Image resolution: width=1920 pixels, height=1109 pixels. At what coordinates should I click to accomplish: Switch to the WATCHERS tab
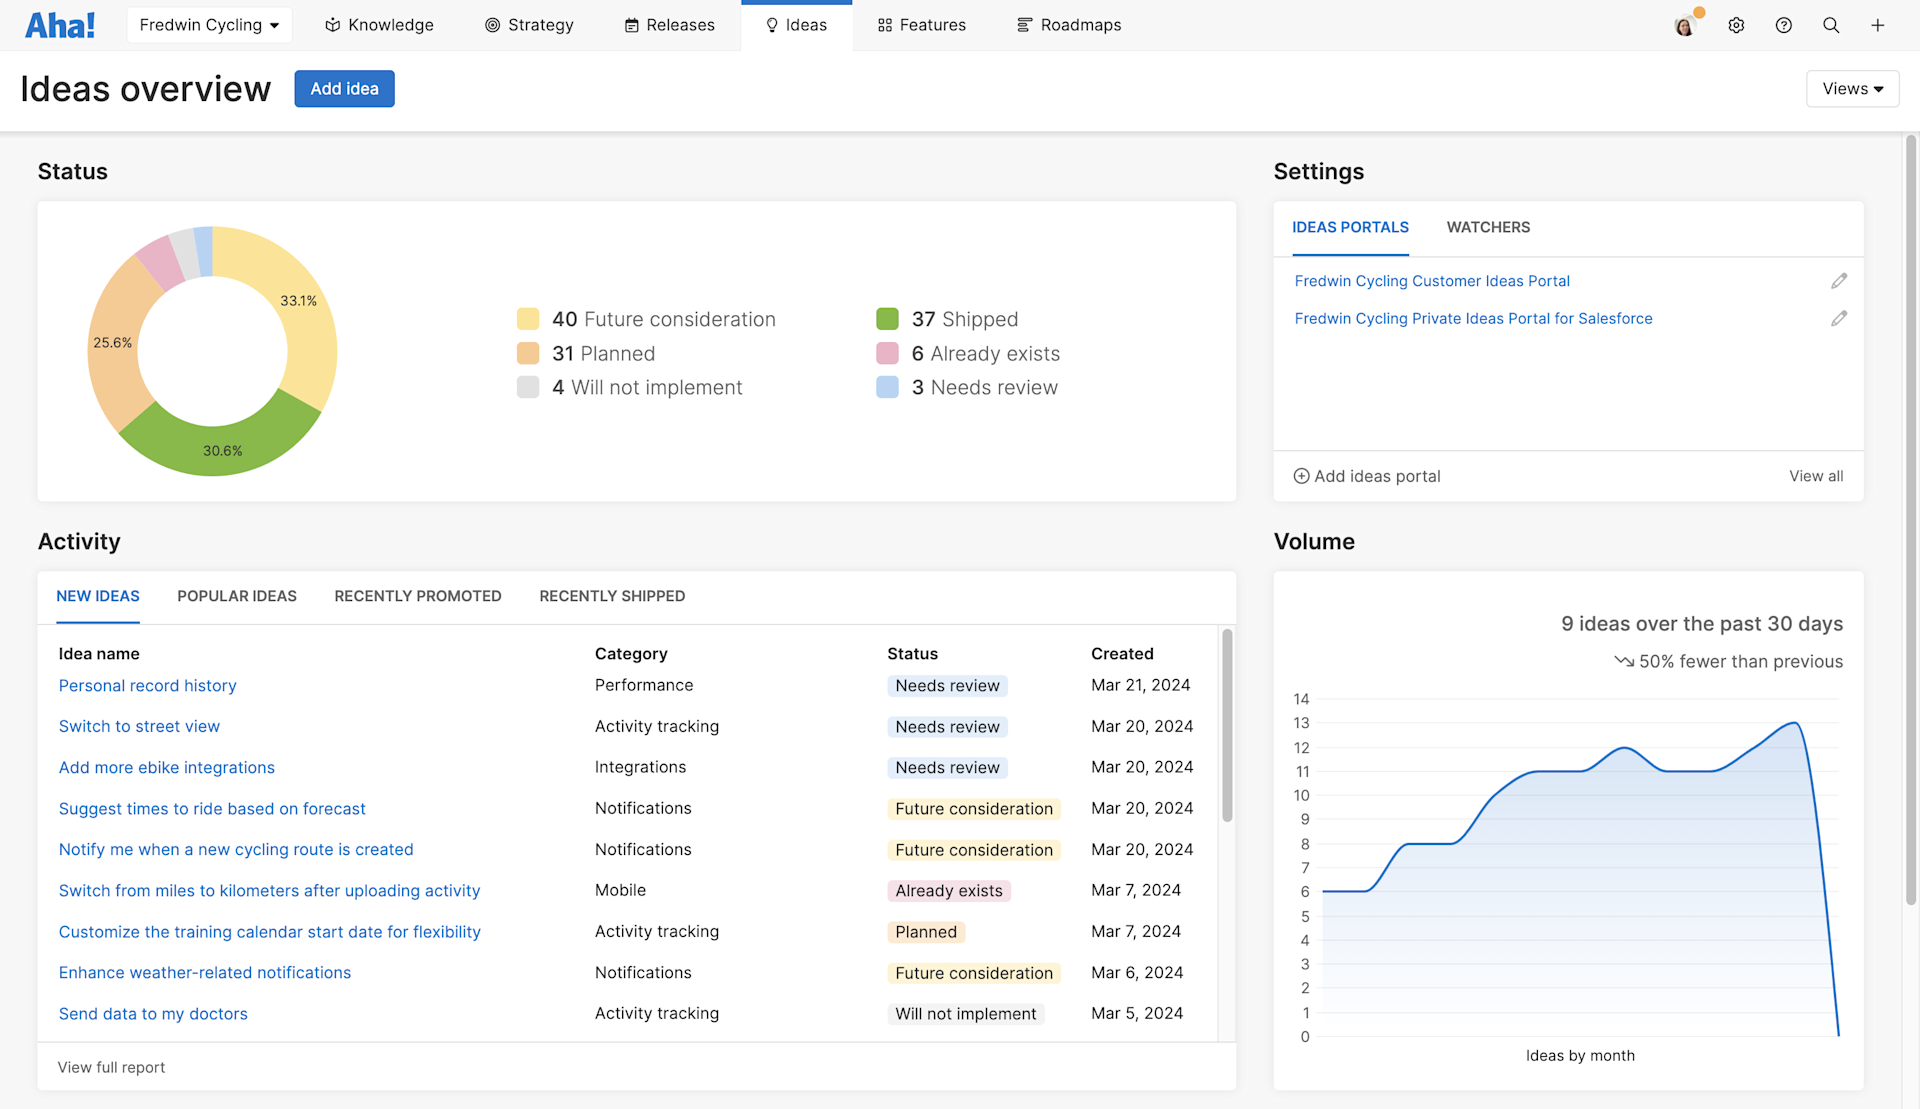coord(1488,227)
